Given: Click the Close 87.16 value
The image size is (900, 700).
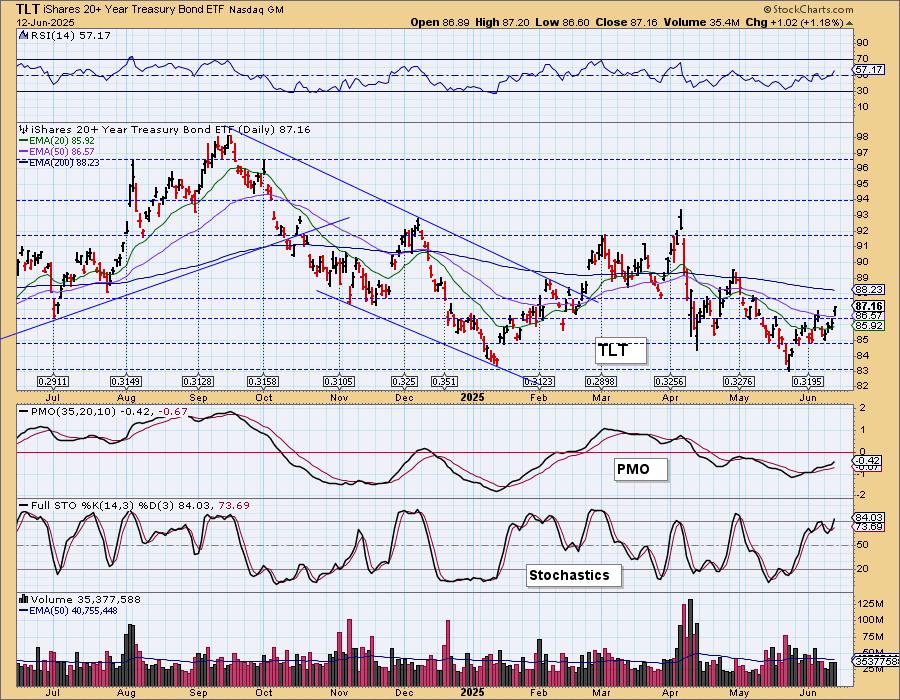Looking at the screenshot, I should click(x=627, y=22).
